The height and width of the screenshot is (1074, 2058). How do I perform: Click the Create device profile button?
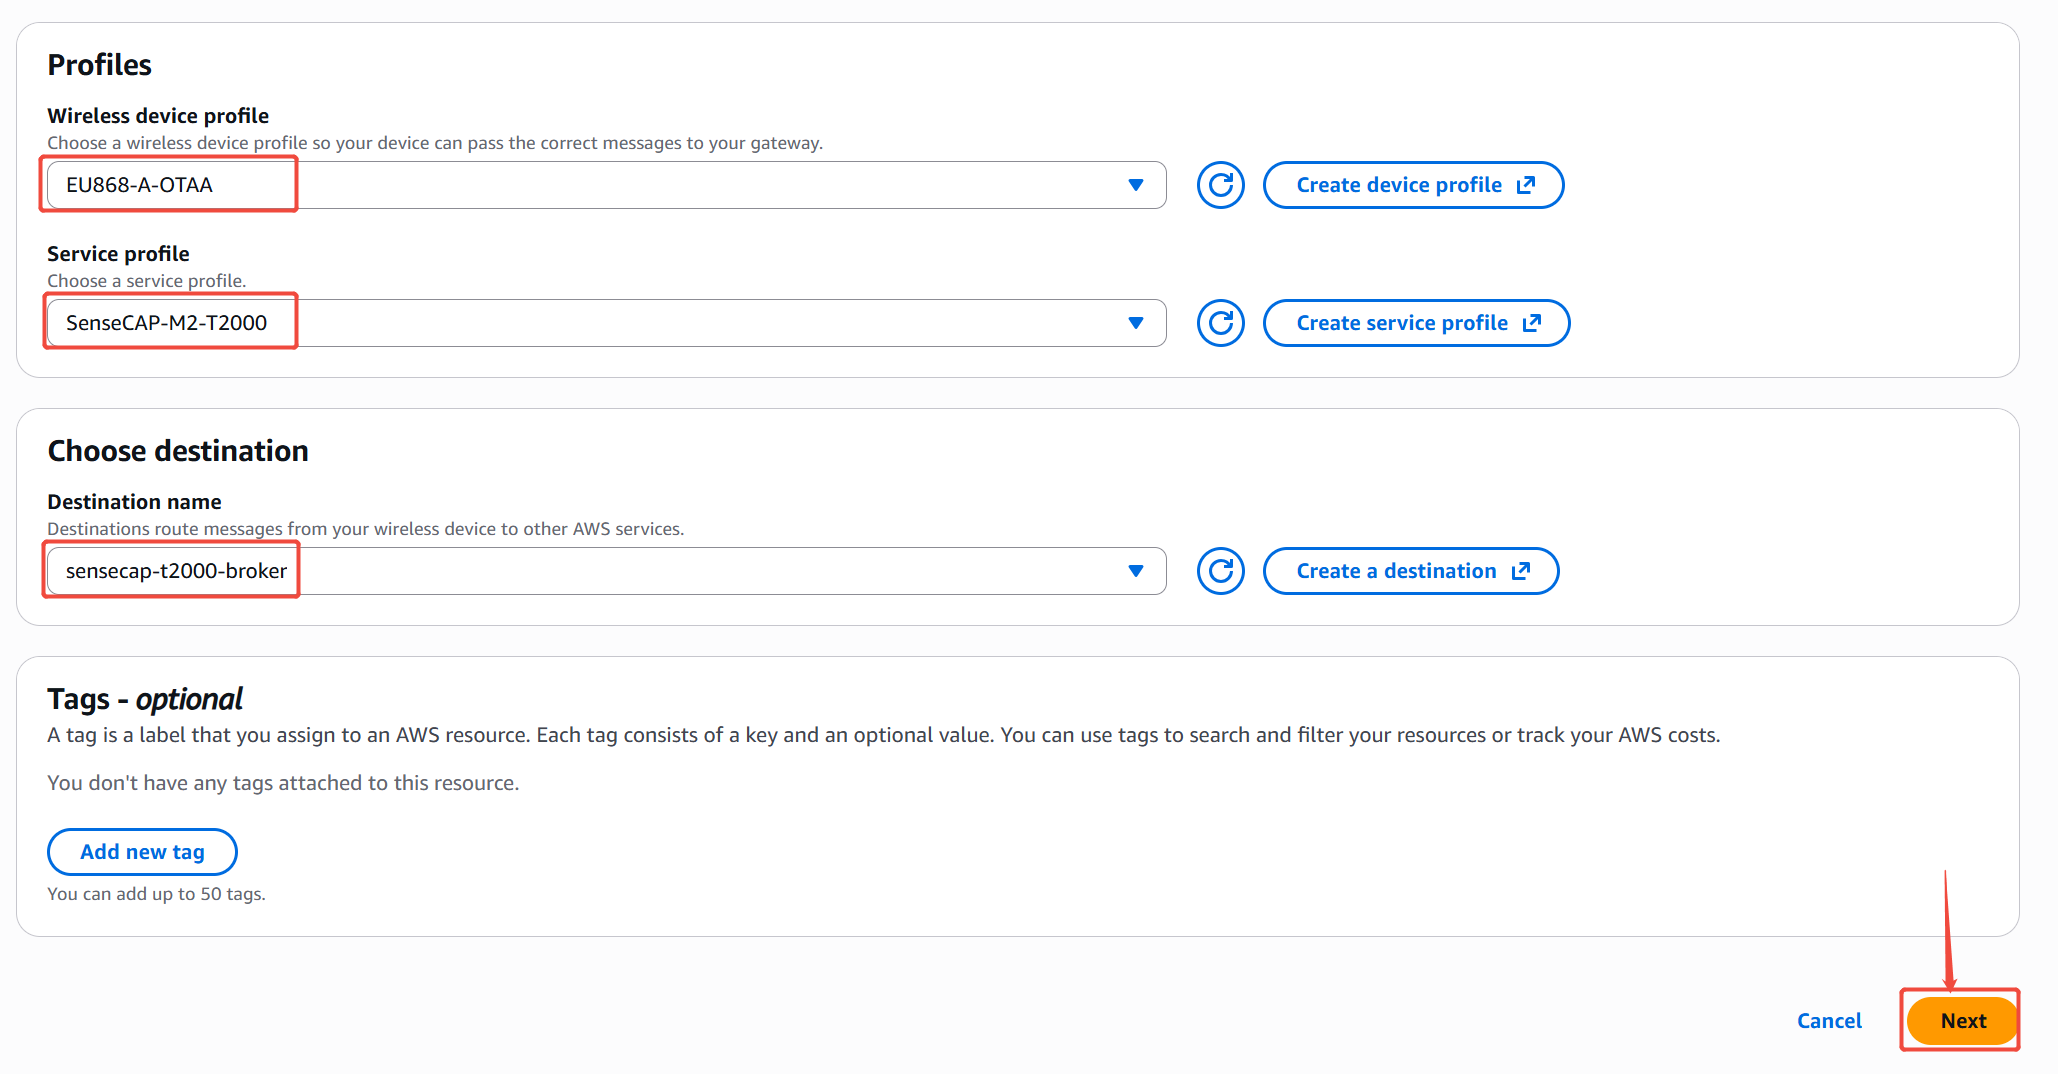(1398, 185)
